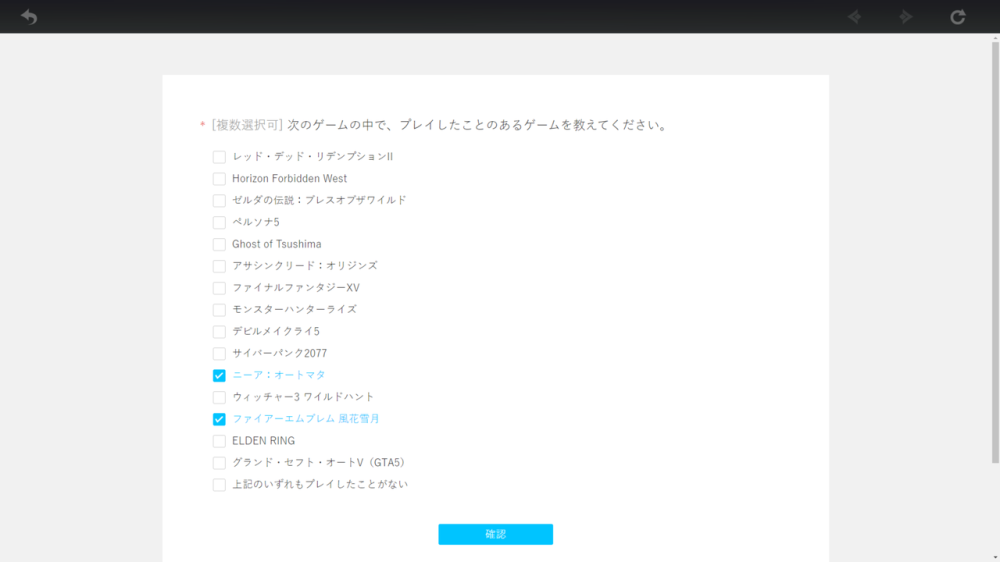Check the ファイナルファンタジーXV checkbox

tap(219, 288)
